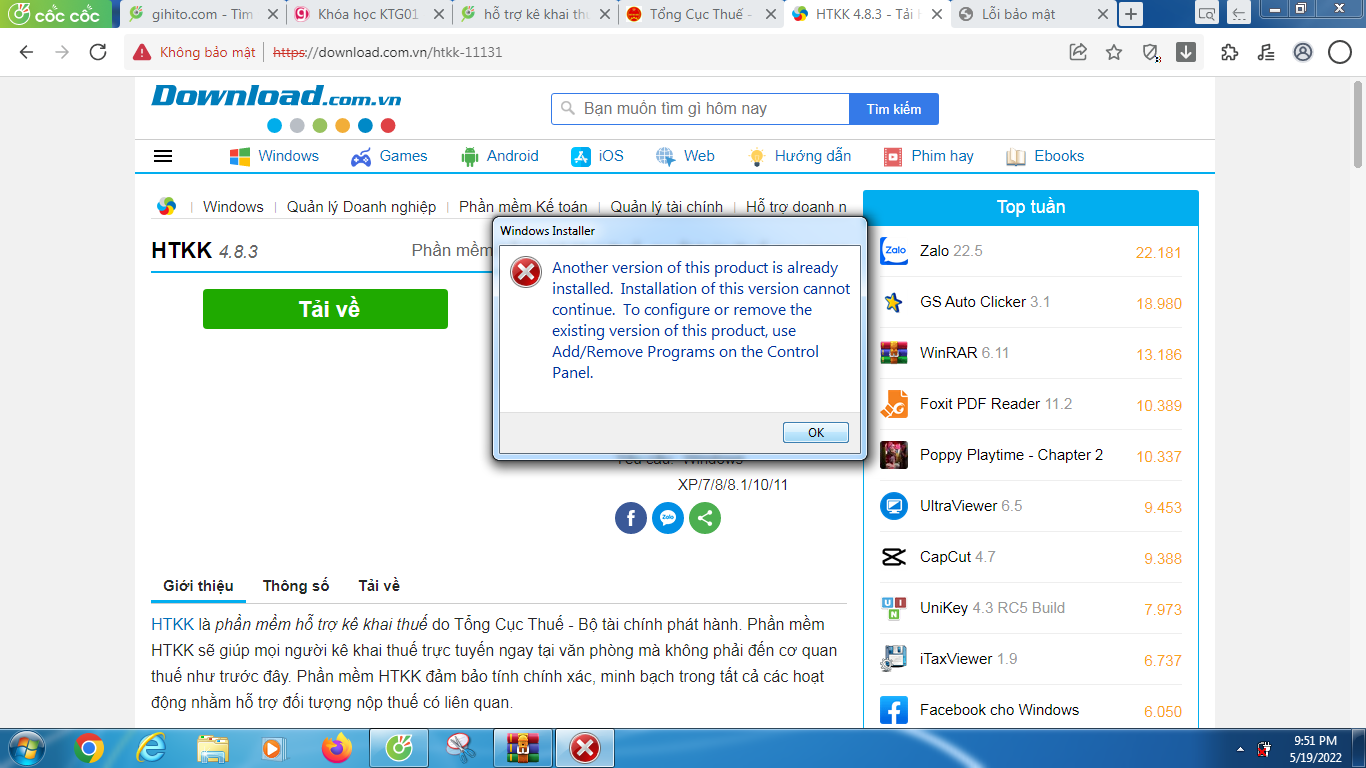The height and width of the screenshot is (768, 1366).
Task: Open the user profile icon
Action: click(x=1302, y=52)
